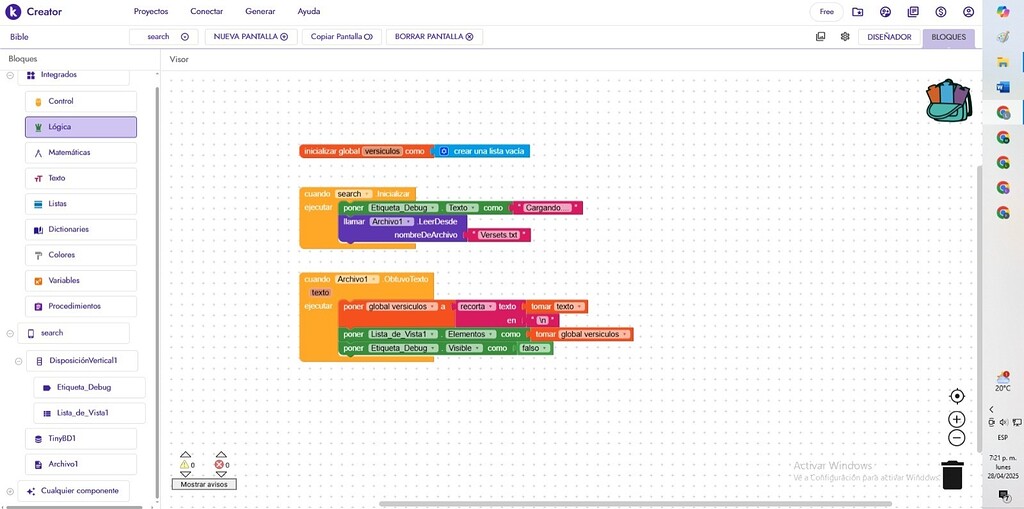The height and width of the screenshot is (509, 1024).
Task: Zoom in with the plus button
Action: (x=957, y=419)
